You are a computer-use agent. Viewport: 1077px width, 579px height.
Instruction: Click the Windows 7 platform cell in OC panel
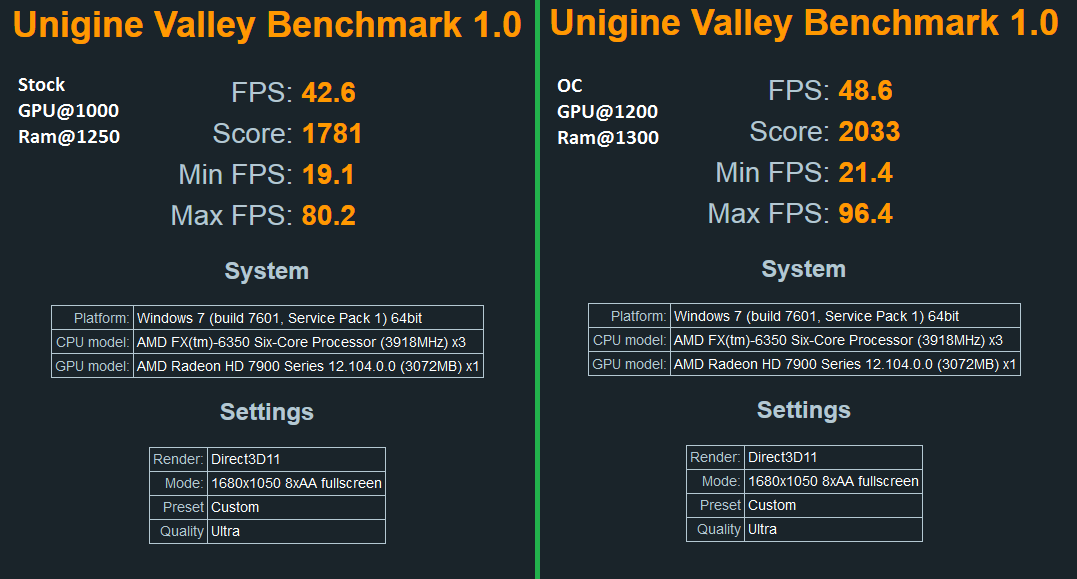click(x=846, y=316)
